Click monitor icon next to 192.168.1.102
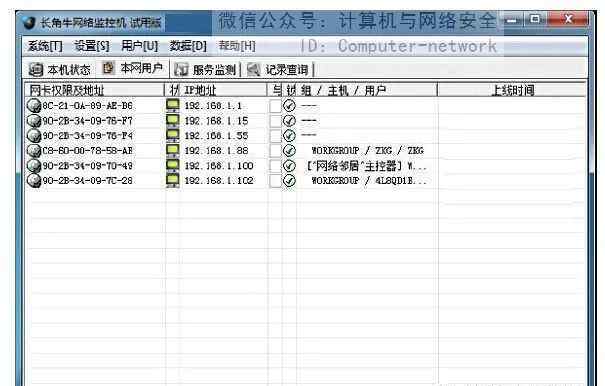The image size is (605, 386). (172, 181)
